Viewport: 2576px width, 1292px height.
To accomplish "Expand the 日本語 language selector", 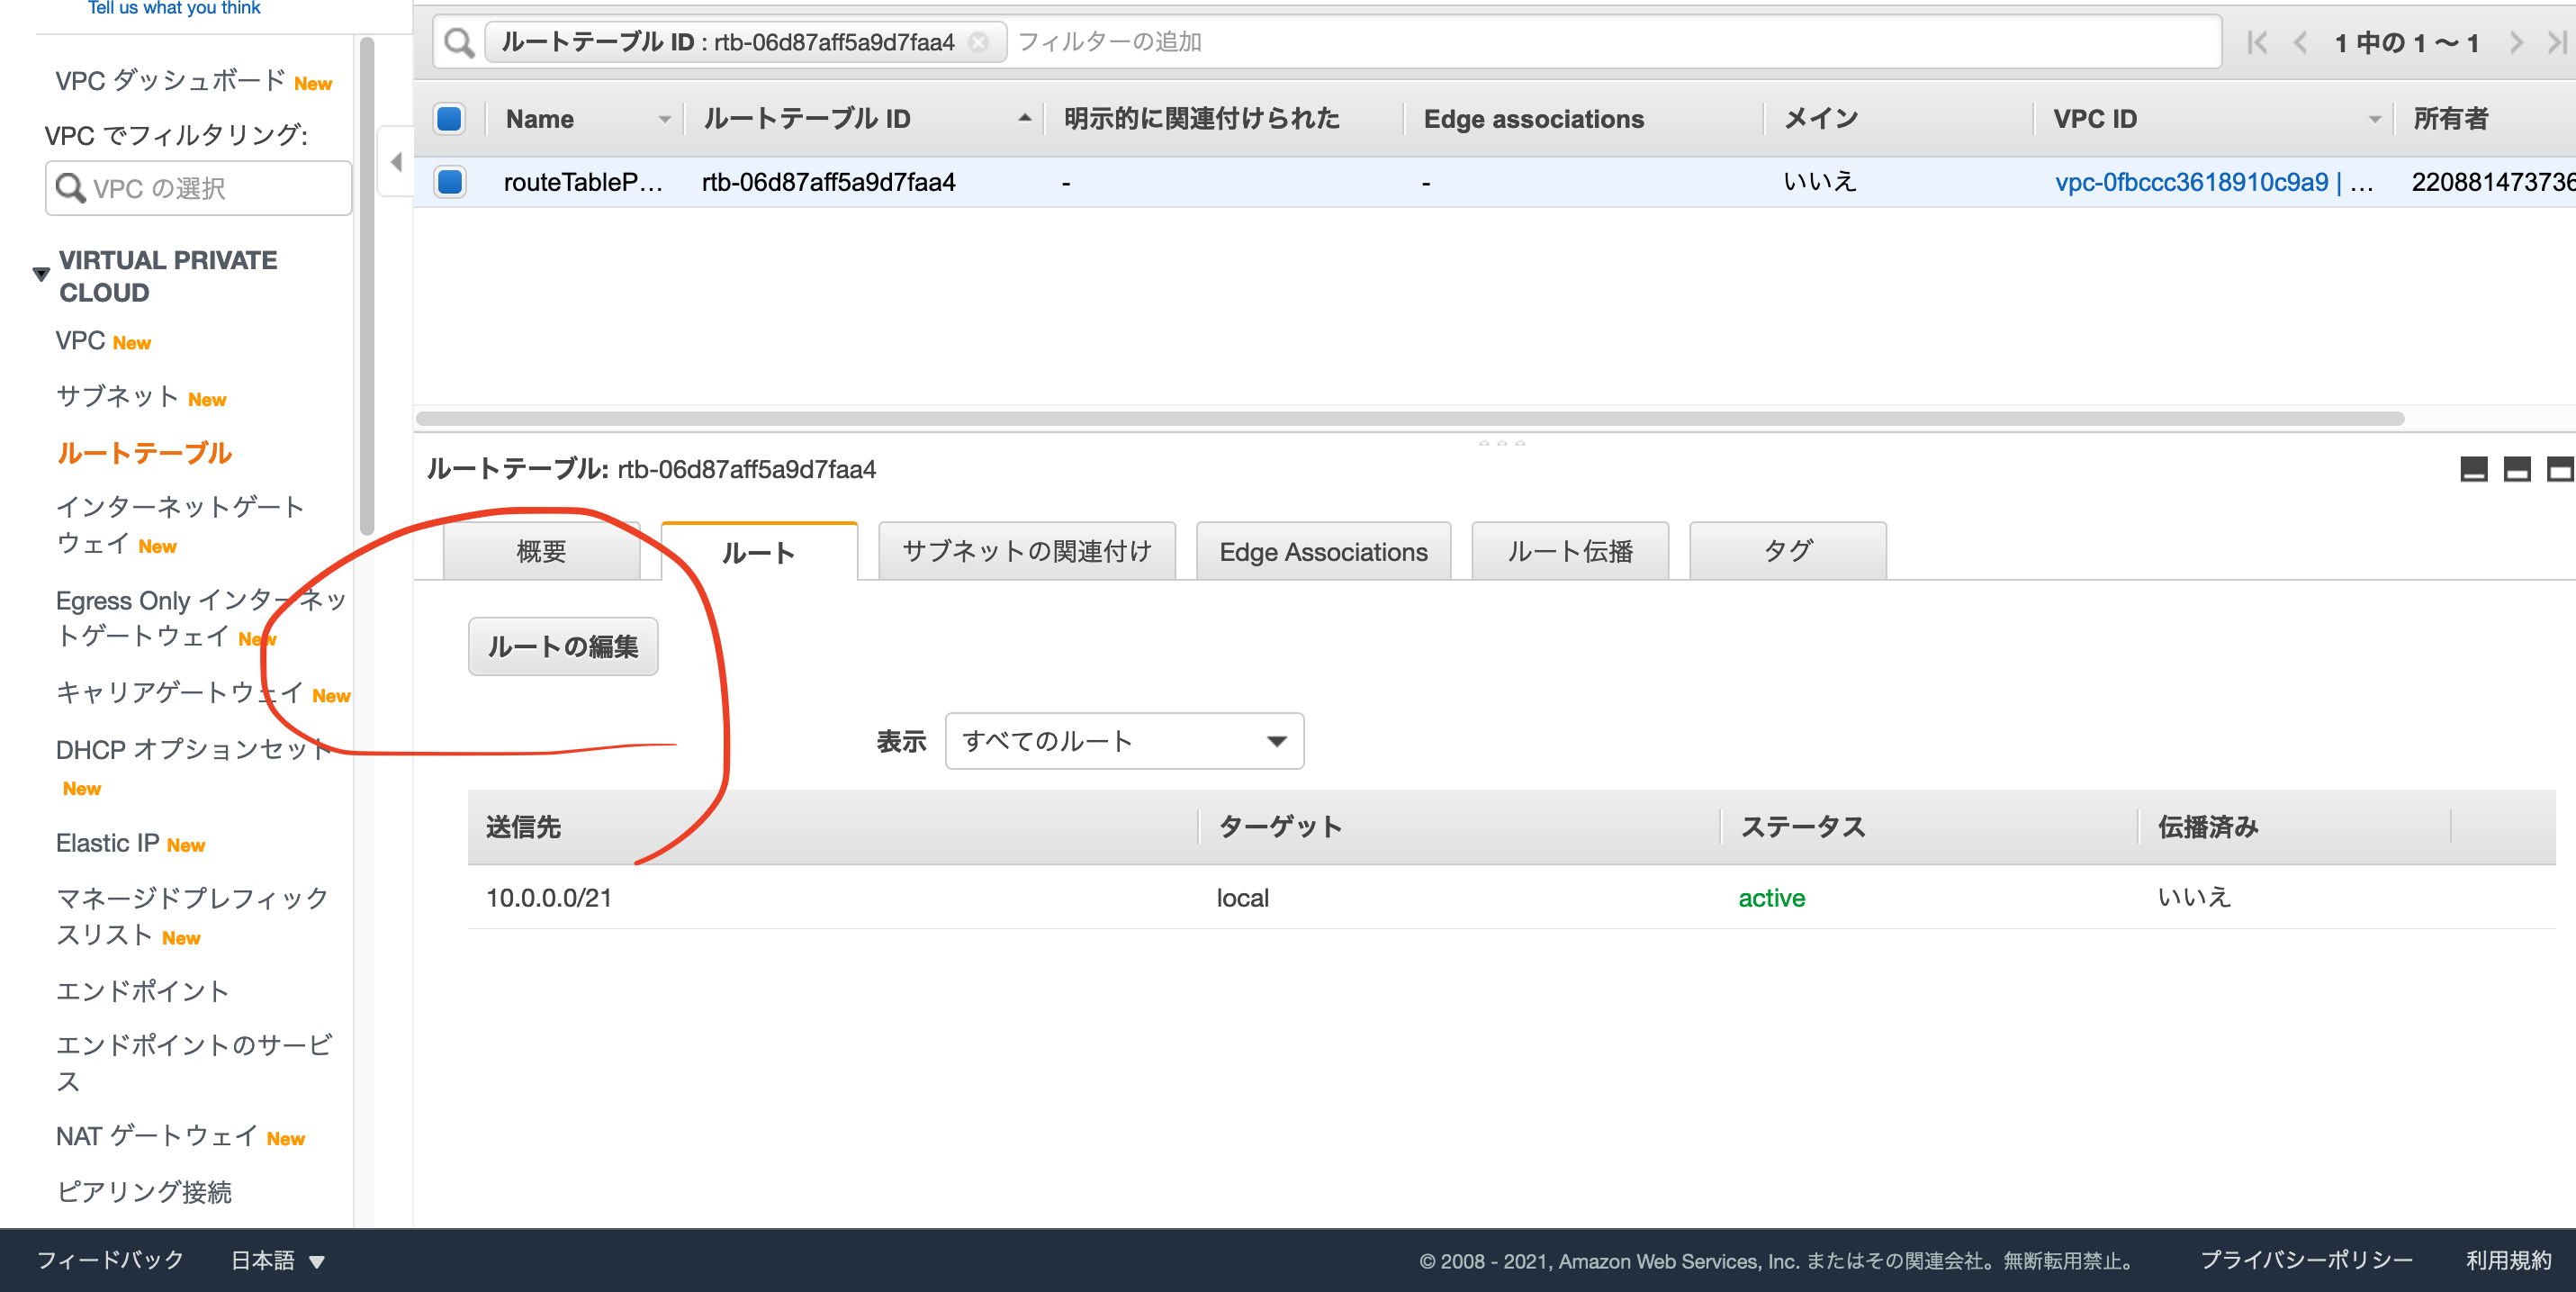I will (x=277, y=1260).
